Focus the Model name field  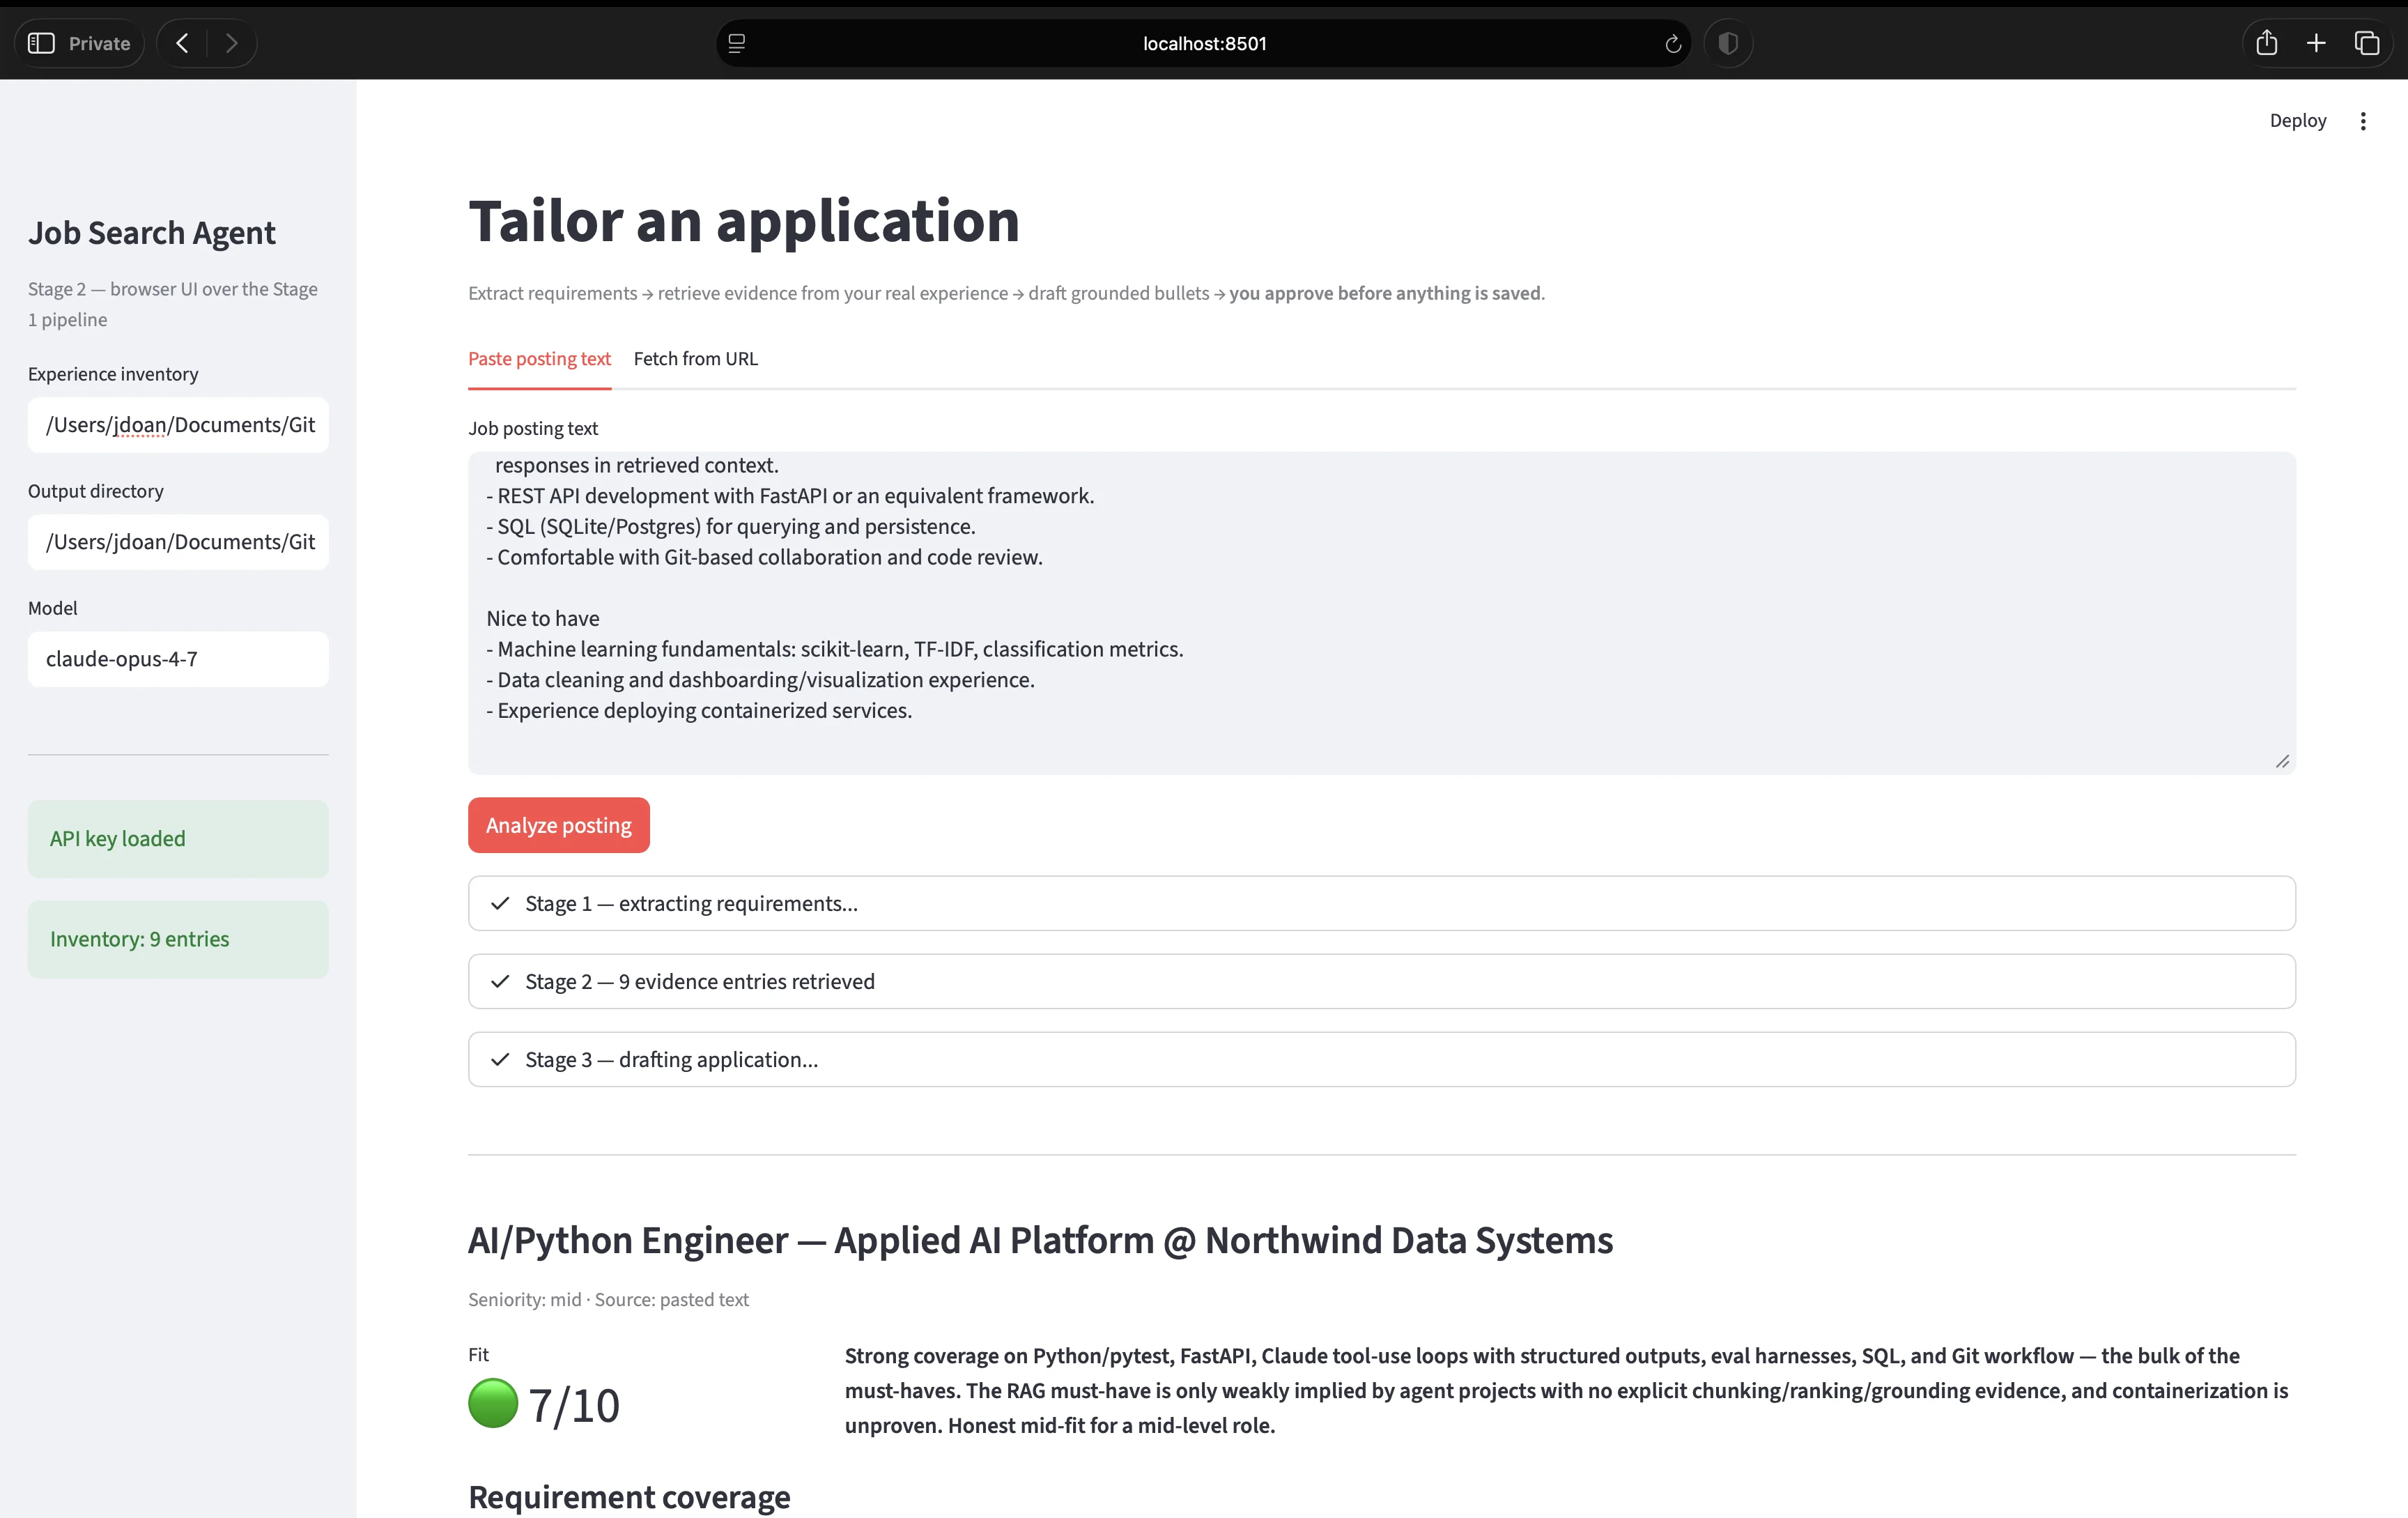point(178,659)
